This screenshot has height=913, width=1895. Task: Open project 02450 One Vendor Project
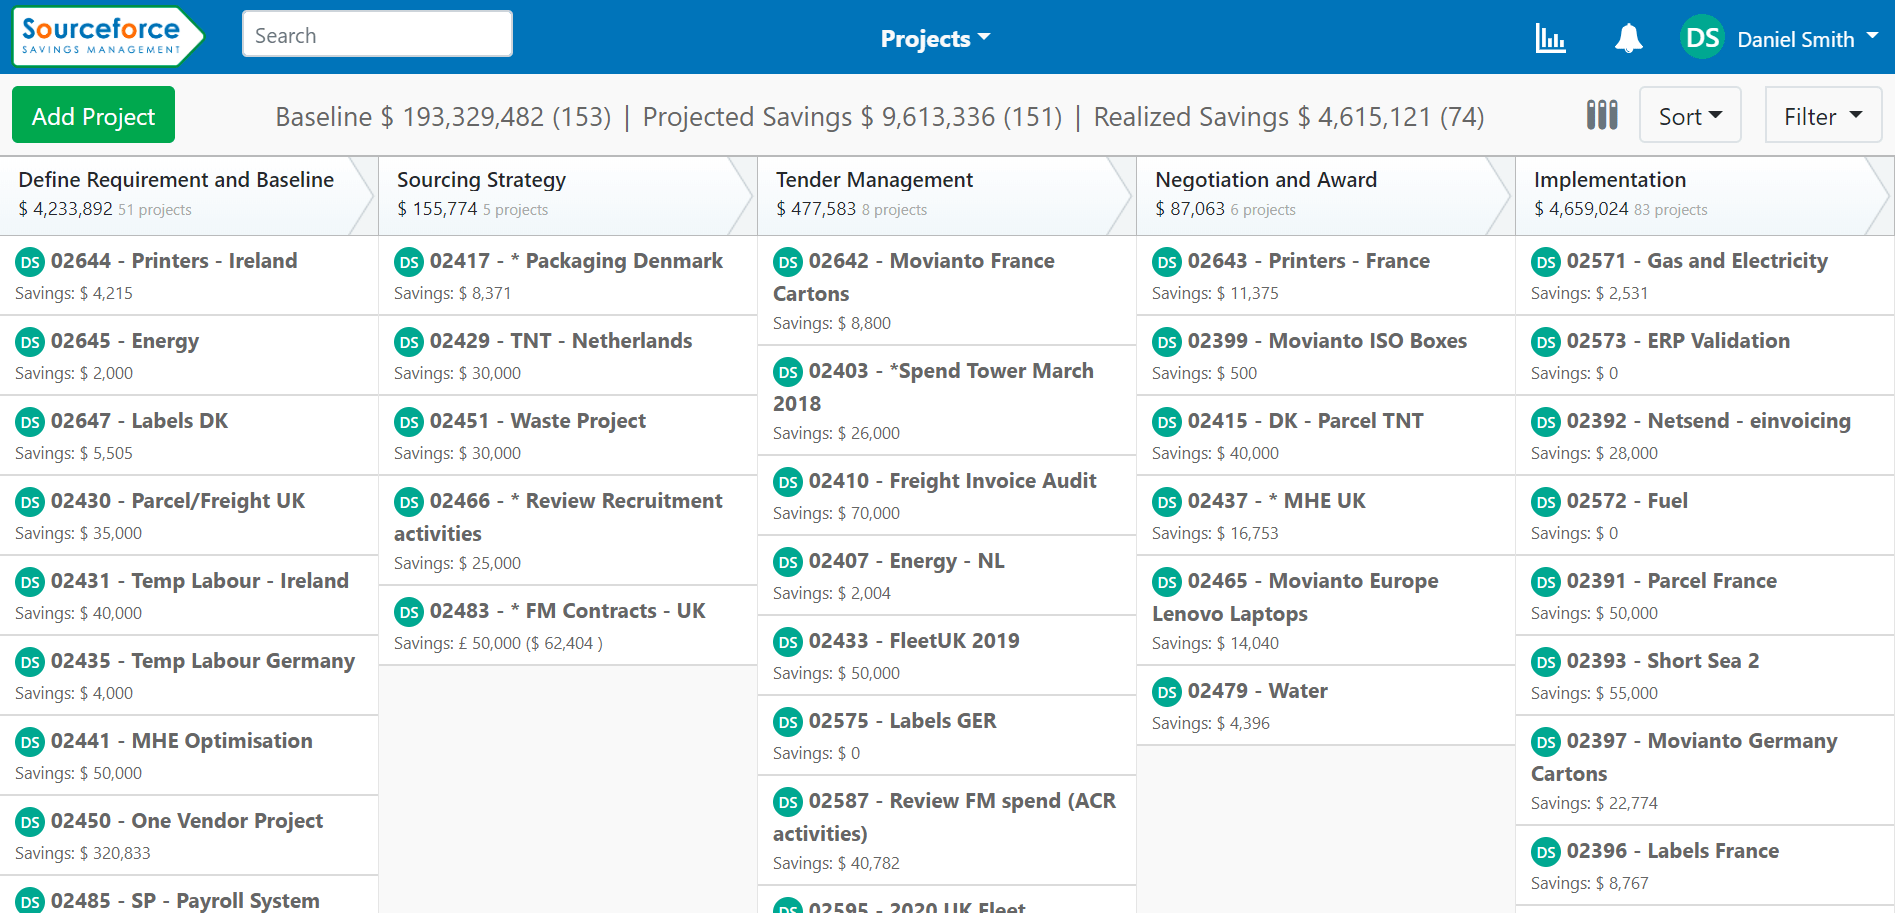187,821
